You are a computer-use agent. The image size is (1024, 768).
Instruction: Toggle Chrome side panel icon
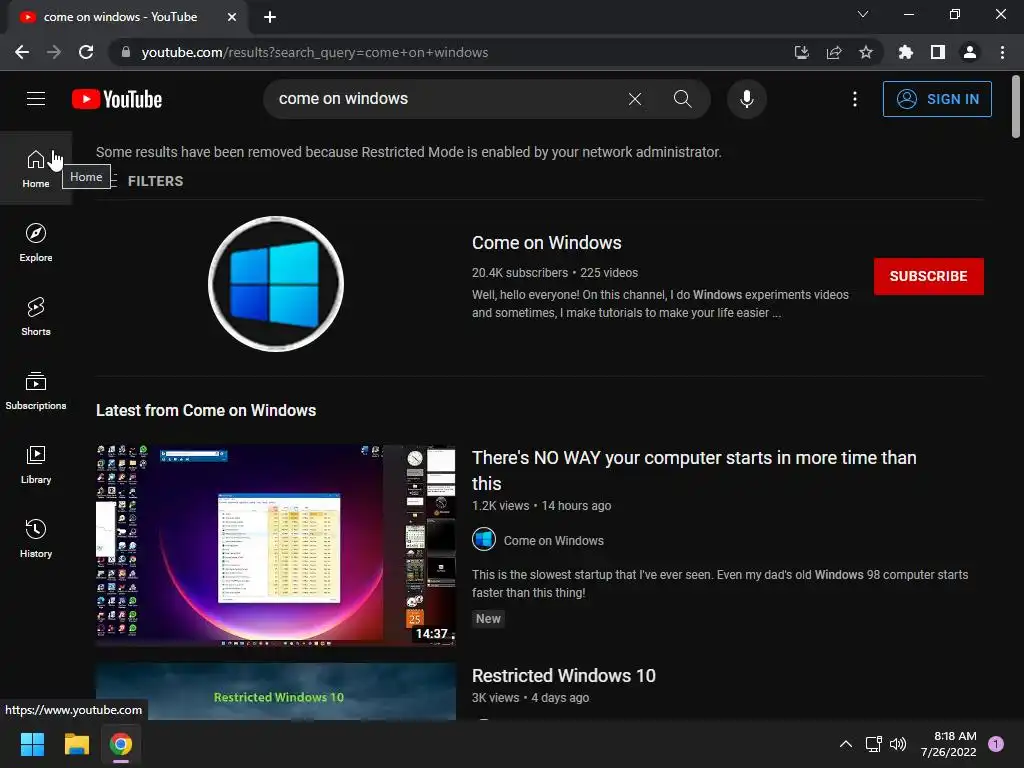click(x=938, y=52)
